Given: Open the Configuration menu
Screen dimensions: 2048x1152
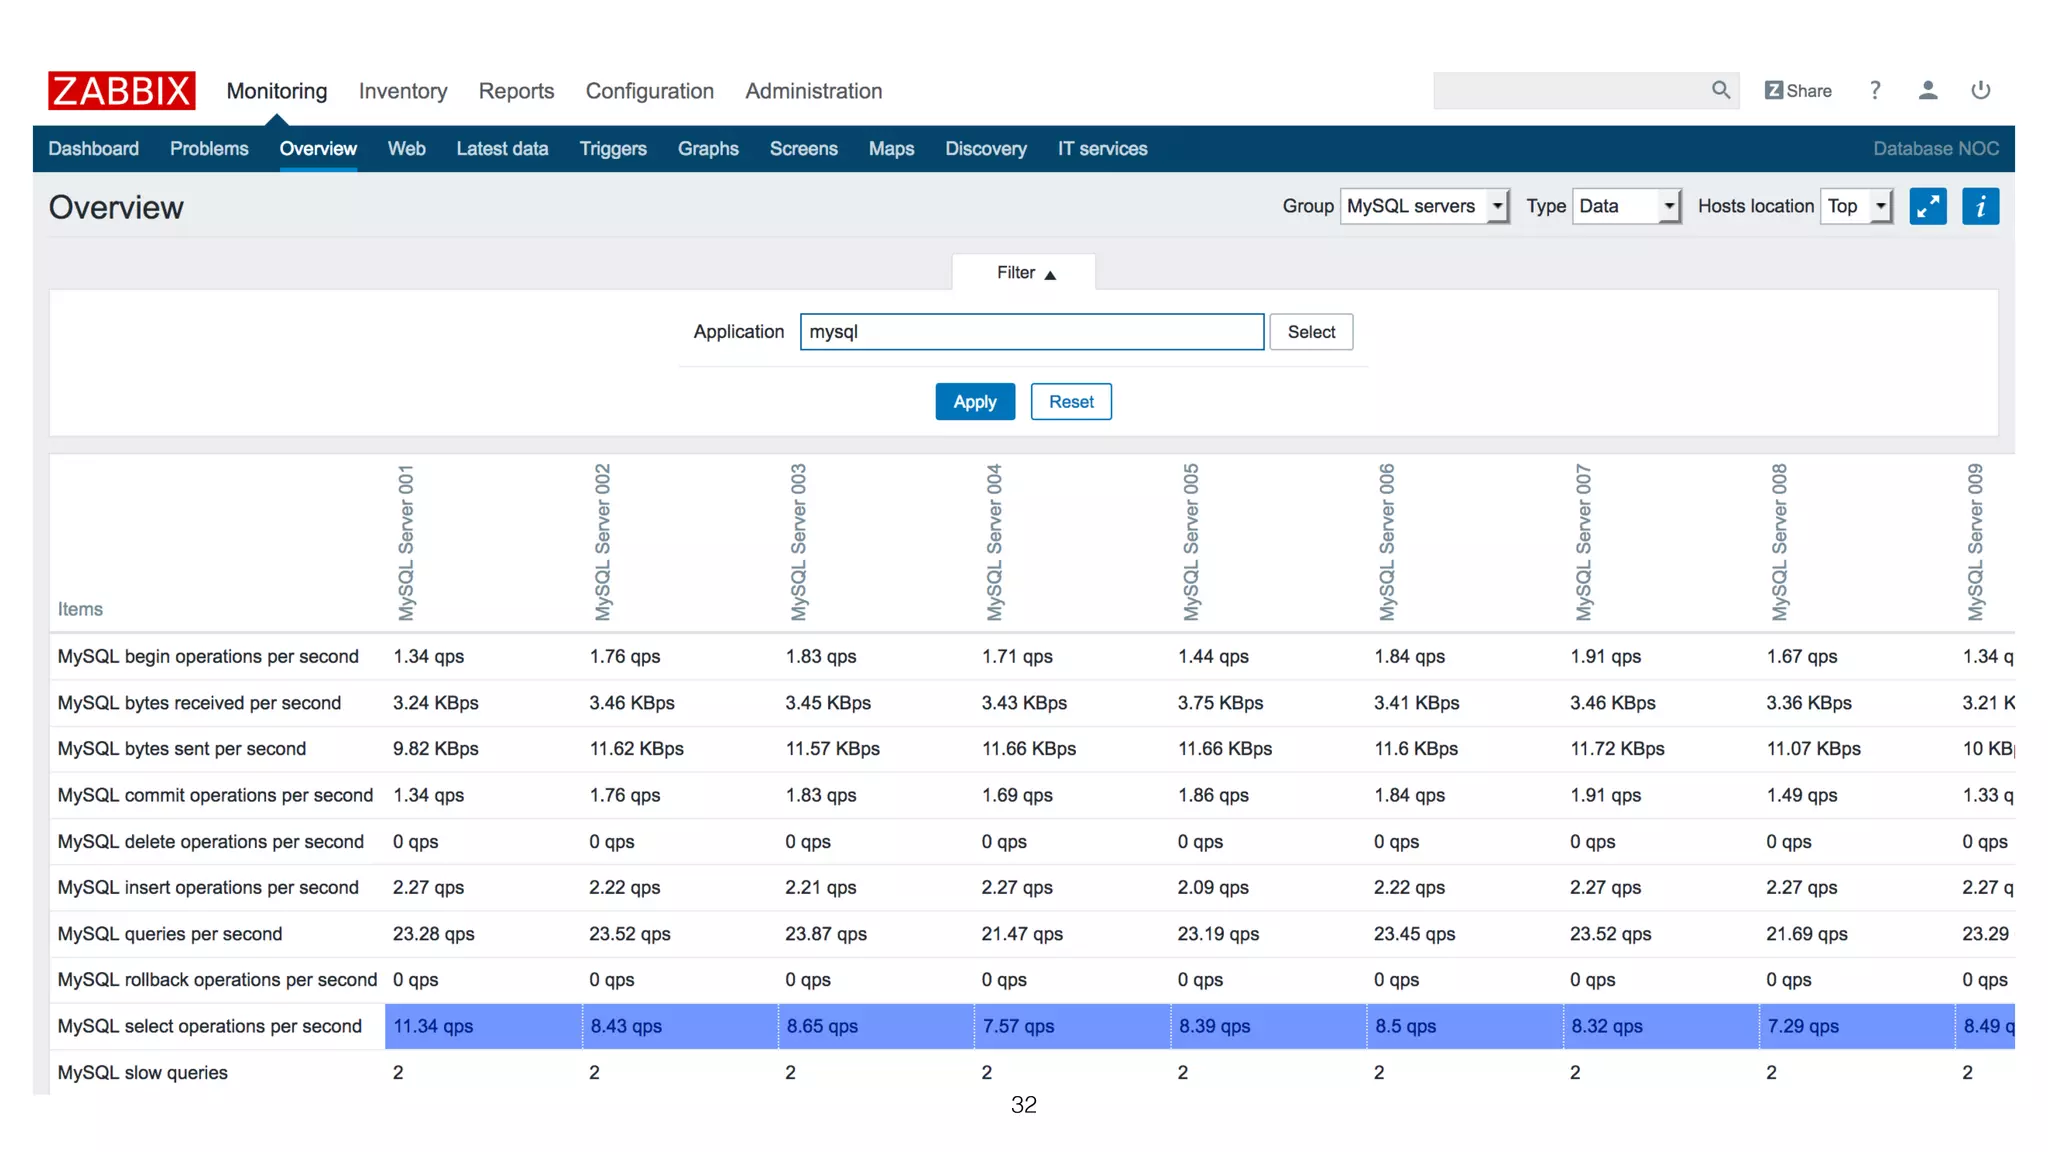Looking at the screenshot, I should coord(649,91).
